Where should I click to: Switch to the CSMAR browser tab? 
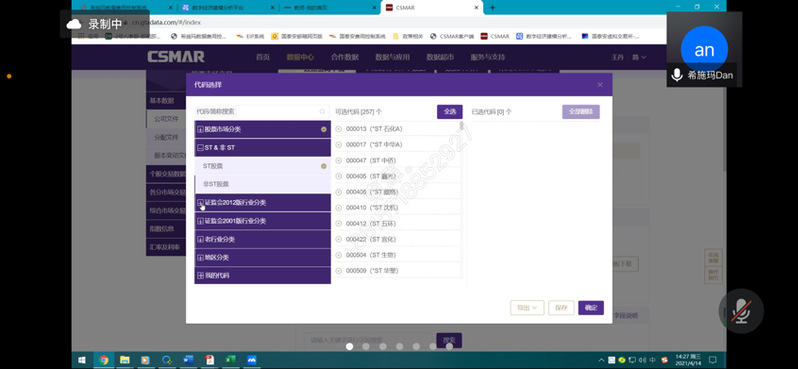click(x=431, y=8)
